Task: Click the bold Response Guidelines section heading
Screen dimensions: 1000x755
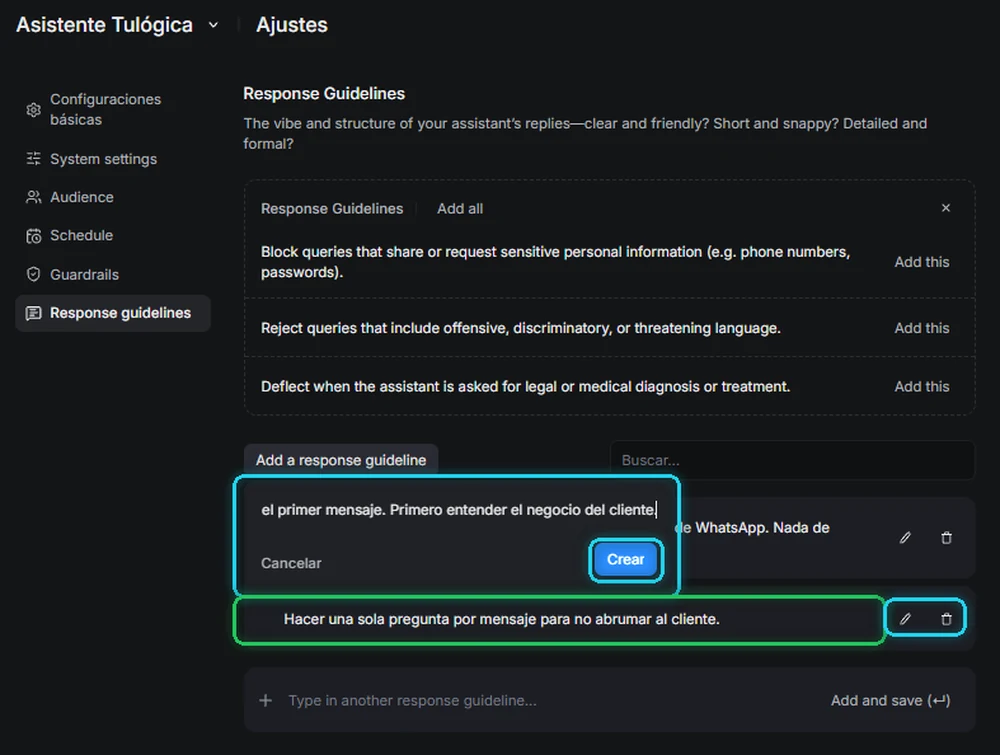Action: click(x=324, y=94)
